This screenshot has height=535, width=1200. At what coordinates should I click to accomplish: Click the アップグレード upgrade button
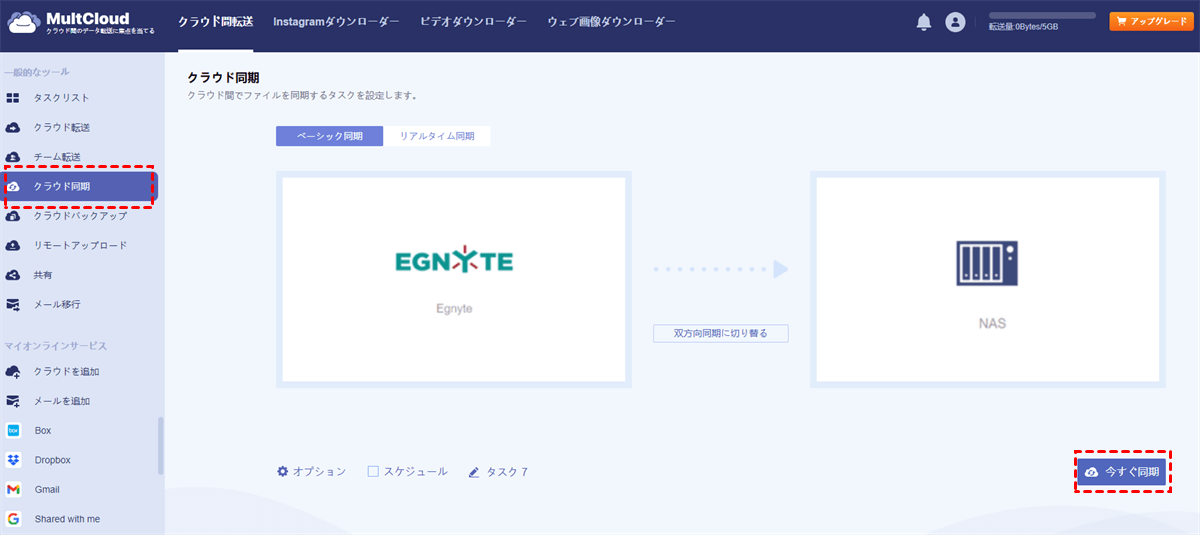tap(1151, 21)
